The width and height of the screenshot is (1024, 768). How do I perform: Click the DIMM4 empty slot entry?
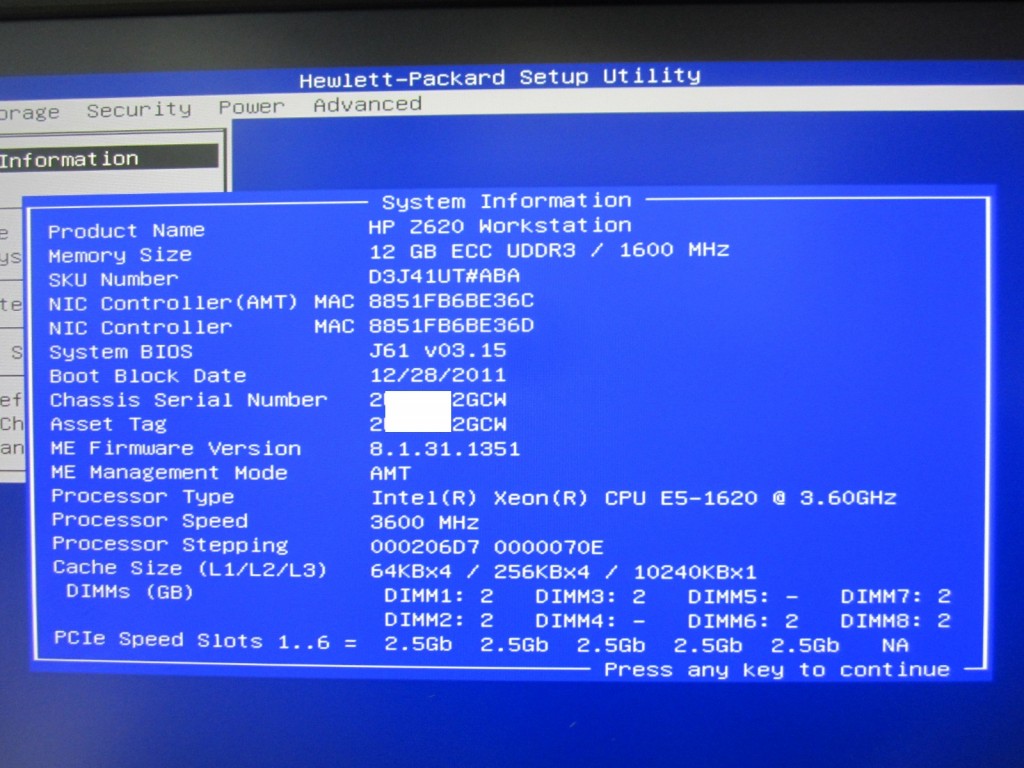pyautogui.click(x=590, y=621)
